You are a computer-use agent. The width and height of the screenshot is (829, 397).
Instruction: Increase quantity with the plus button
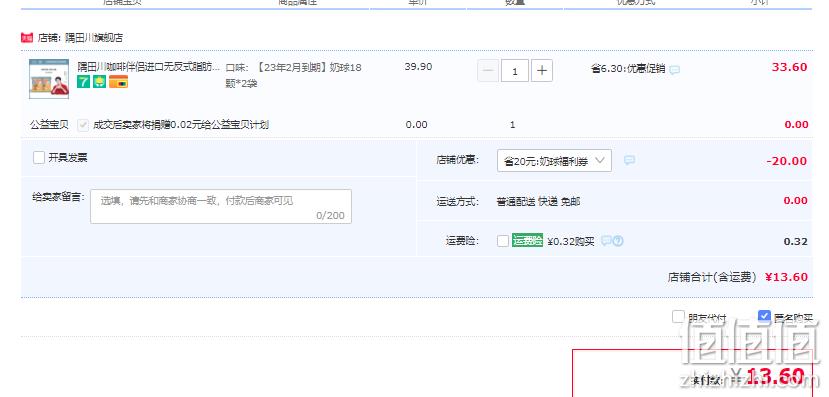[x=542, y=71]
